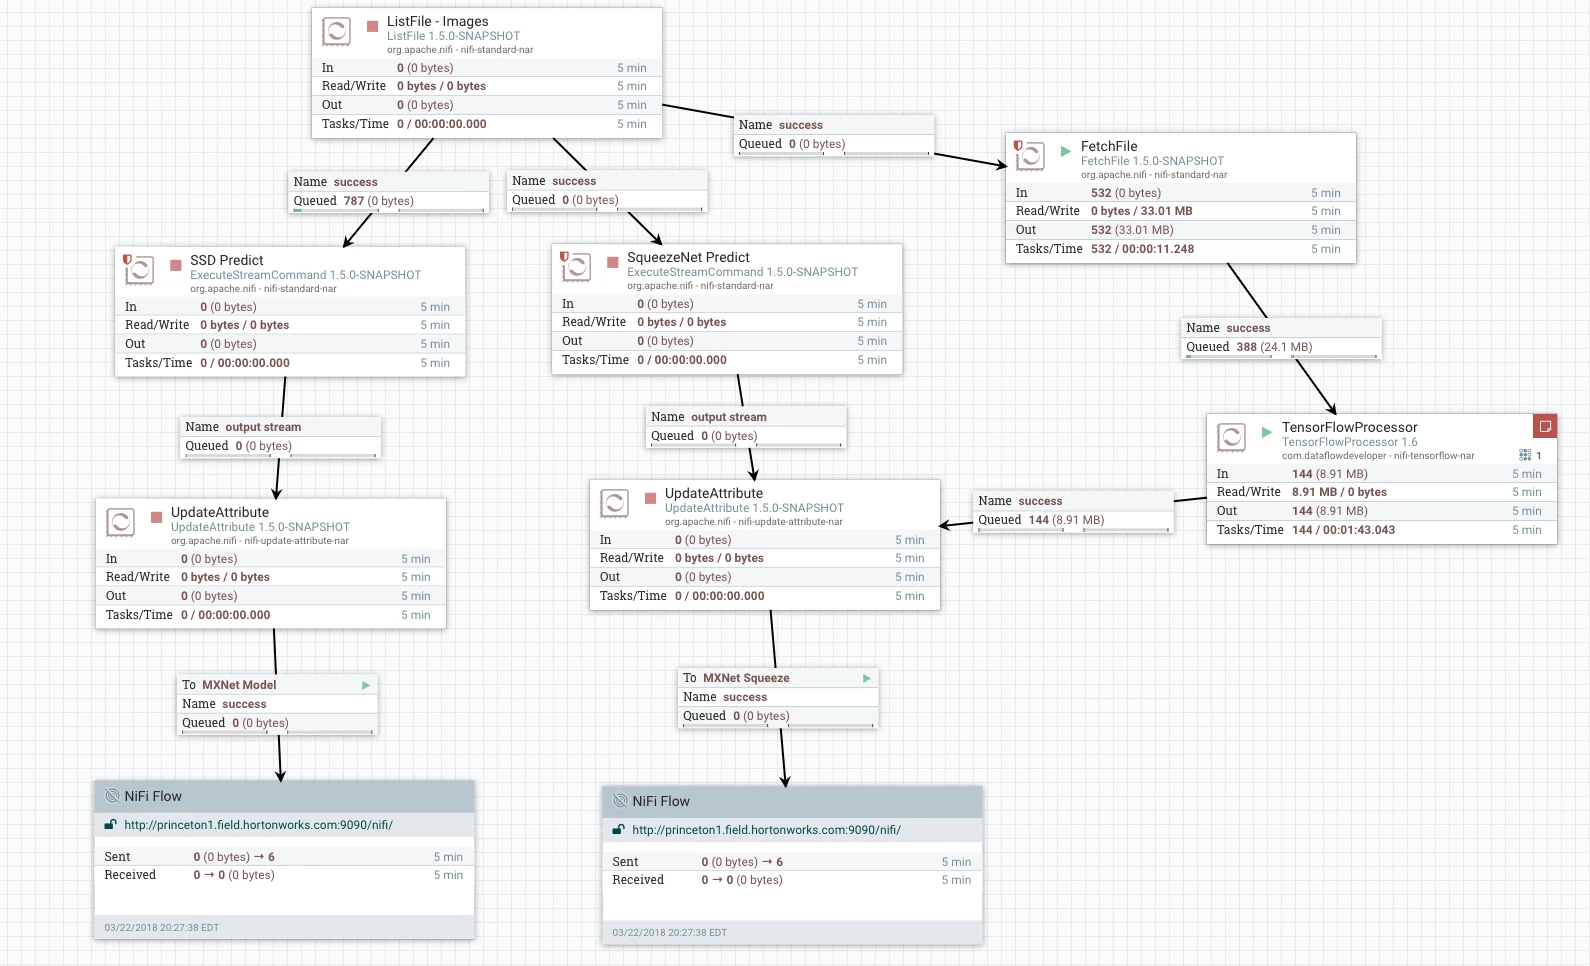This screenshot has height=966, width=1590.
Task: Click the green running arrow on TensorFlowProcessor
Action: (x=1267, y=432)
